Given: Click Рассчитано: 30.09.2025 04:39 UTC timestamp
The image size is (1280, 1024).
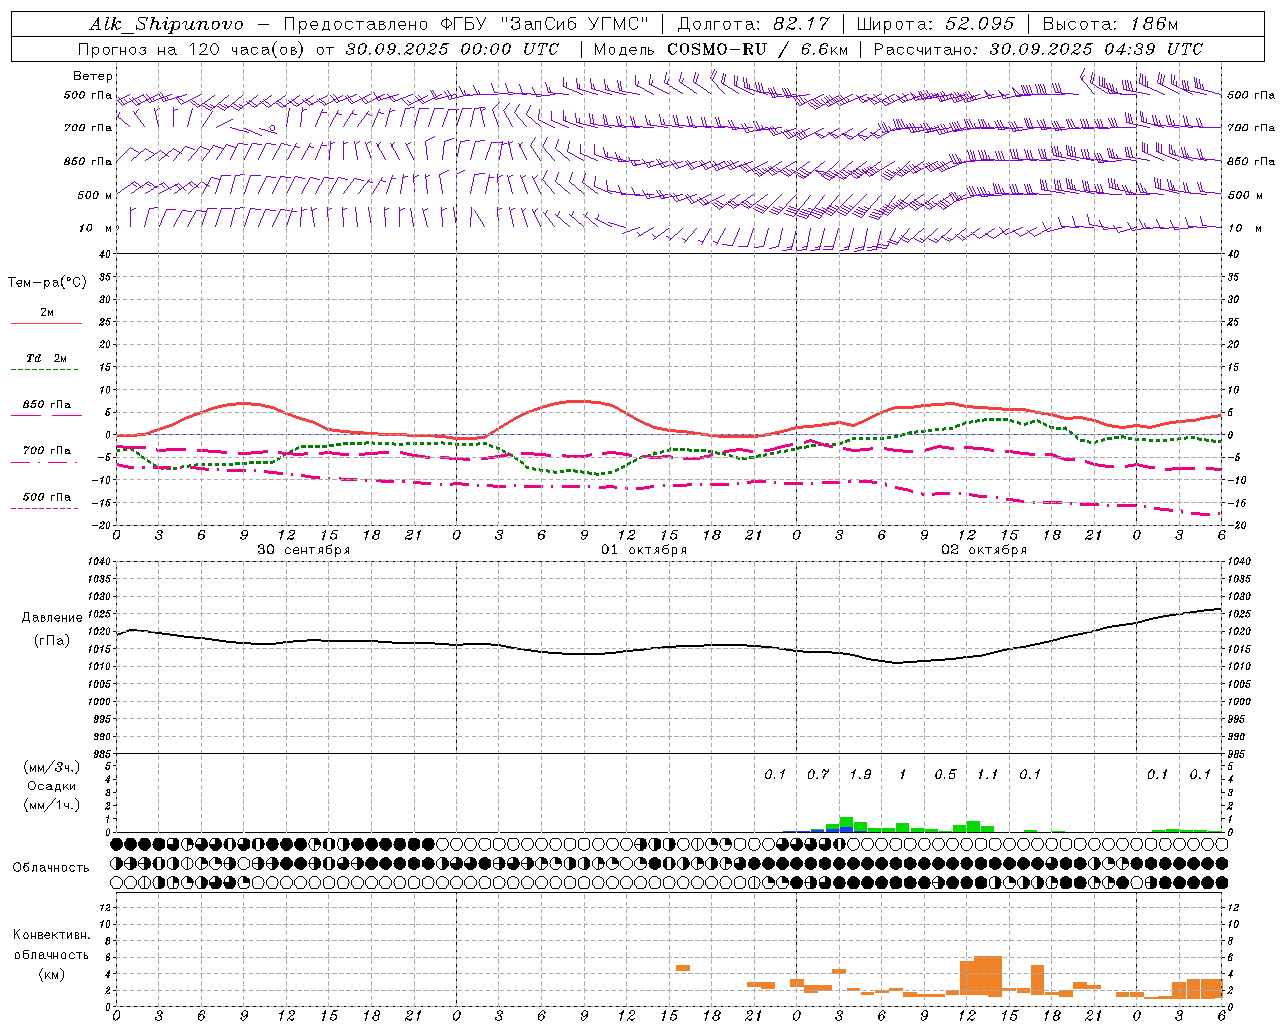Looking at the screenshot, I should point(1038,49).
